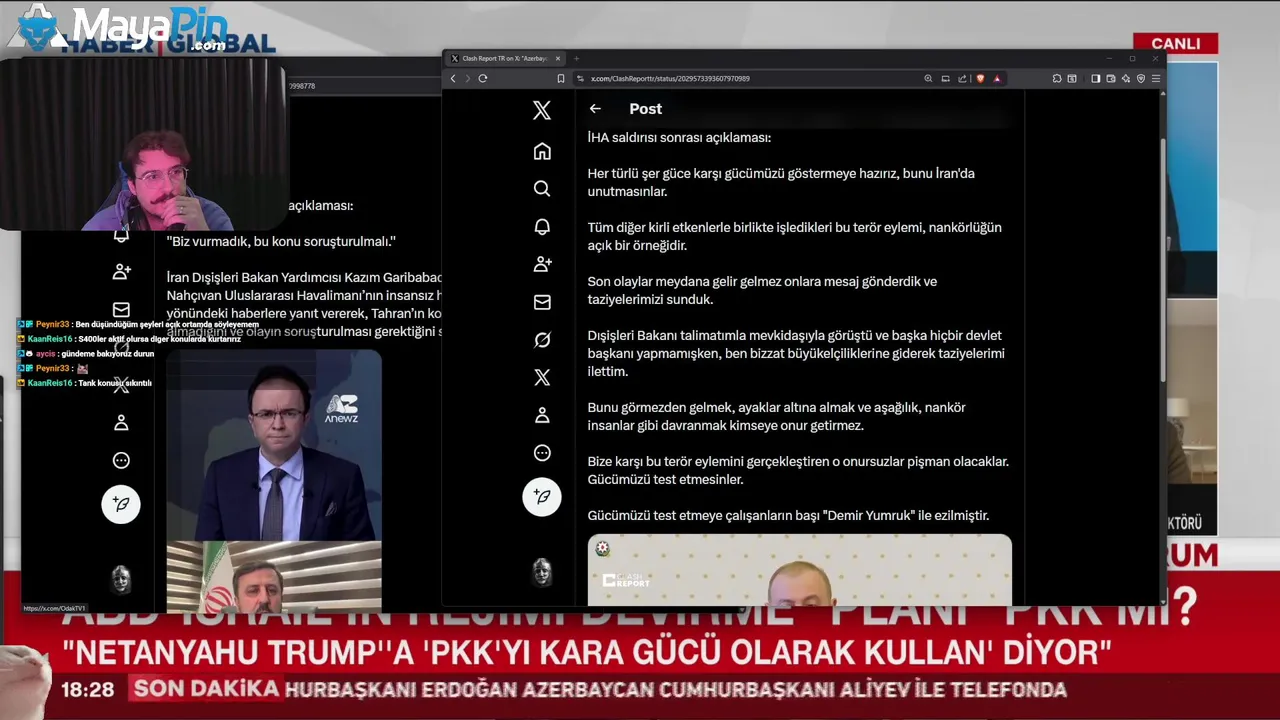The height and width of the screenshot is (720, 1280).
Task: Open account avatar in the background window sidebar
Action: (x=121, y=579)
